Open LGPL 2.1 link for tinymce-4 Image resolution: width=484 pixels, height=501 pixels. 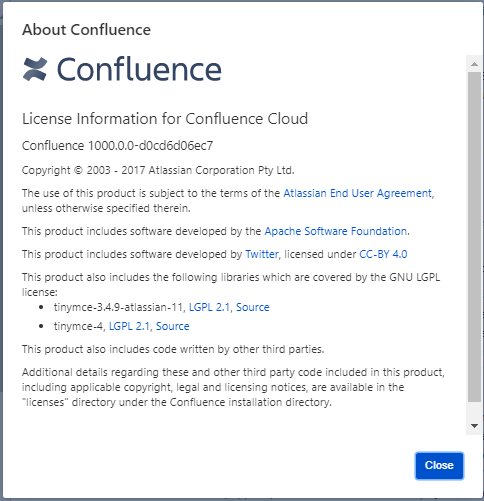click(129, 326)
